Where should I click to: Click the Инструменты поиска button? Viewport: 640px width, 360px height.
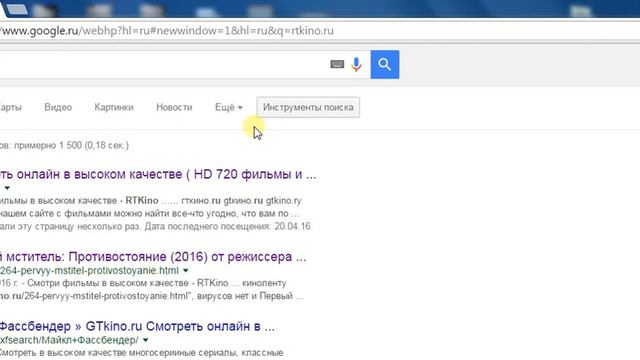308,107
